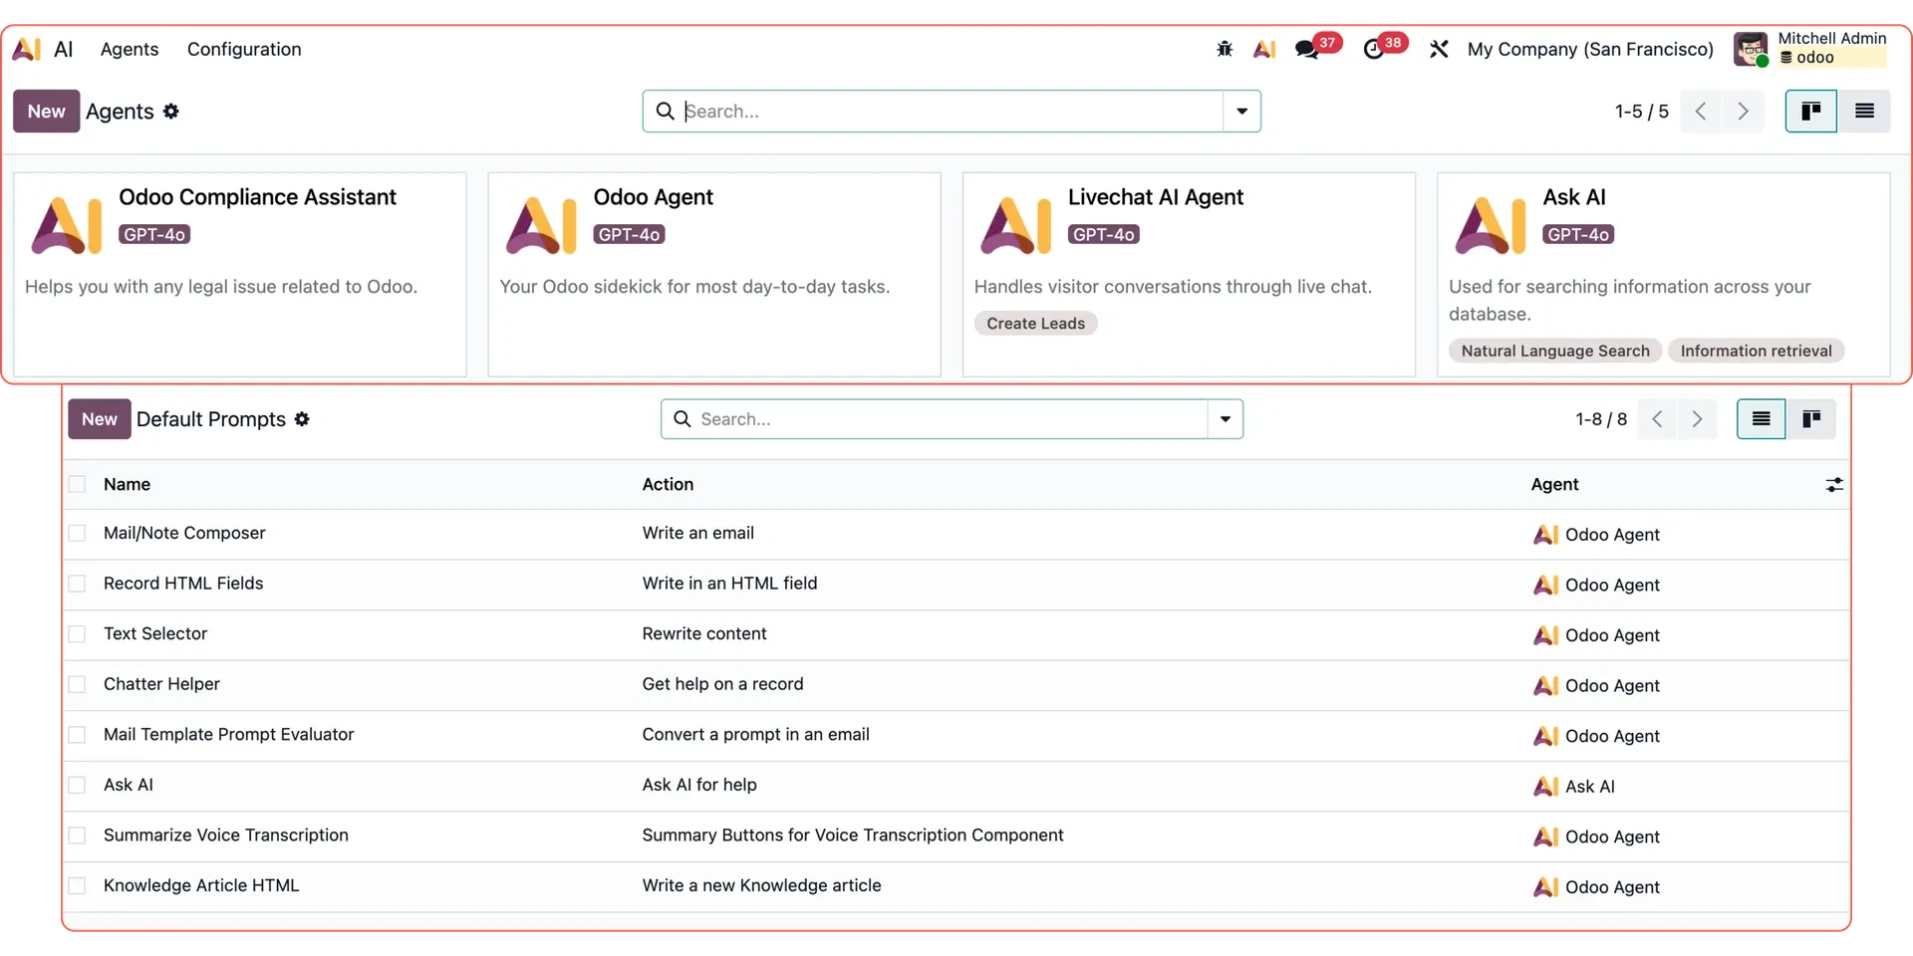Click 'Write in an HTML field' action cell
The width and height of the screenshot is (1913, 956).
click(729, 583)
